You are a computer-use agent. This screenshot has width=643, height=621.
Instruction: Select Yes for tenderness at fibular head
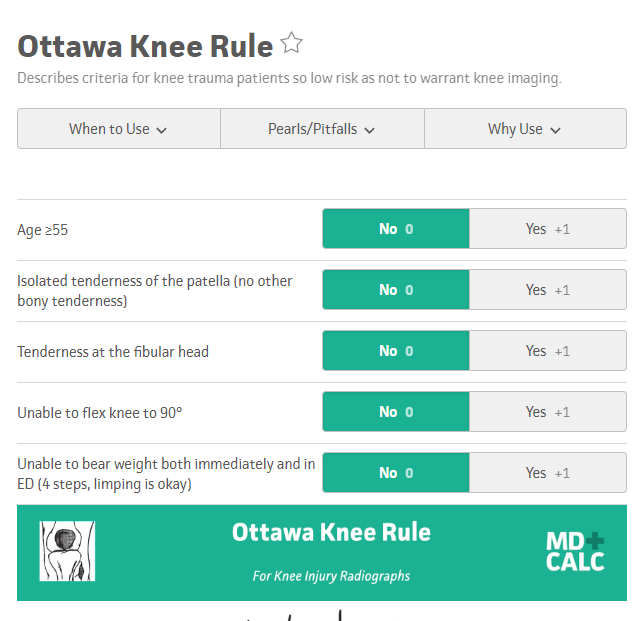tap(547, 351)
